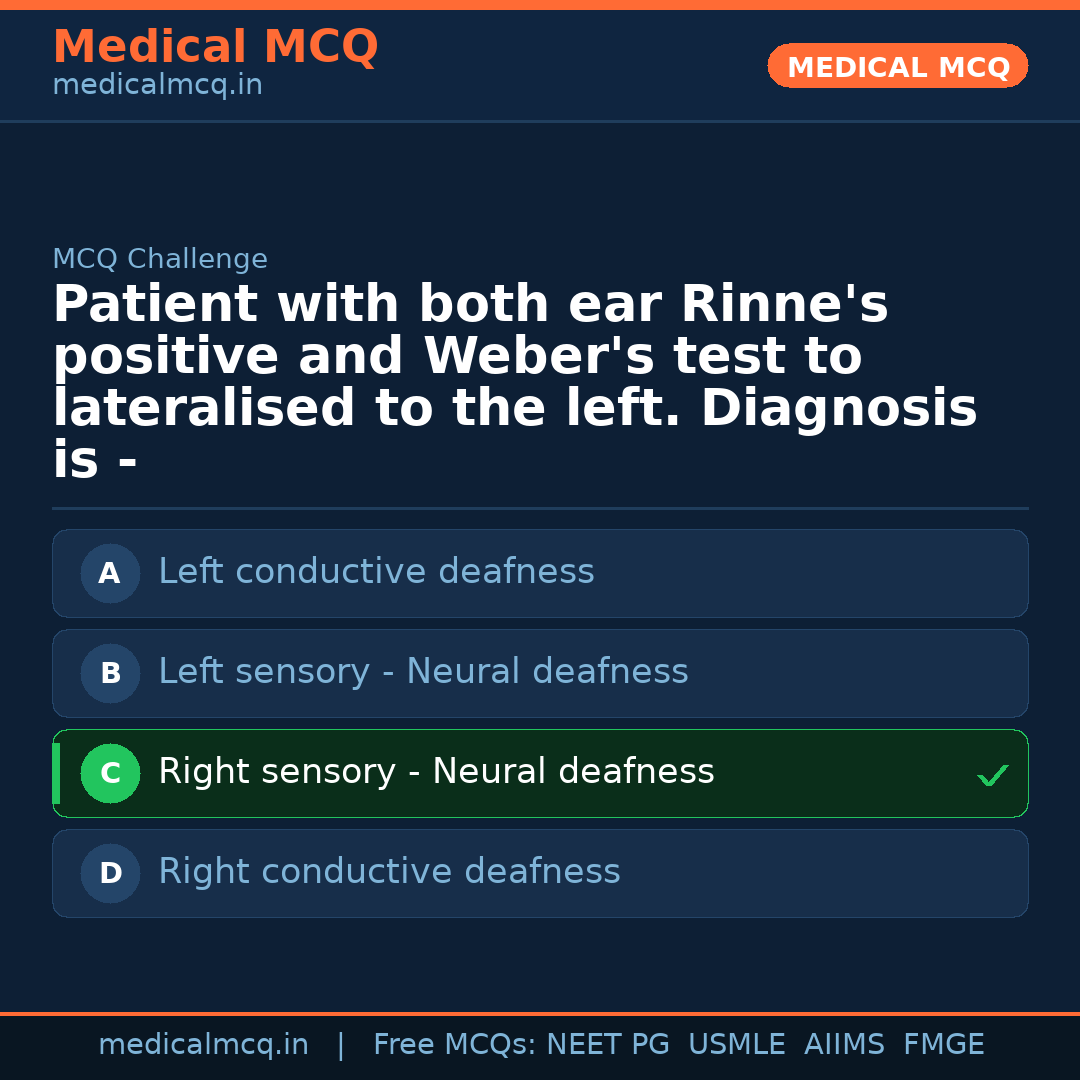Click the orange MEDICAL MCQ badge
The image size is (1080, 1080).
(x=897, y=67)
